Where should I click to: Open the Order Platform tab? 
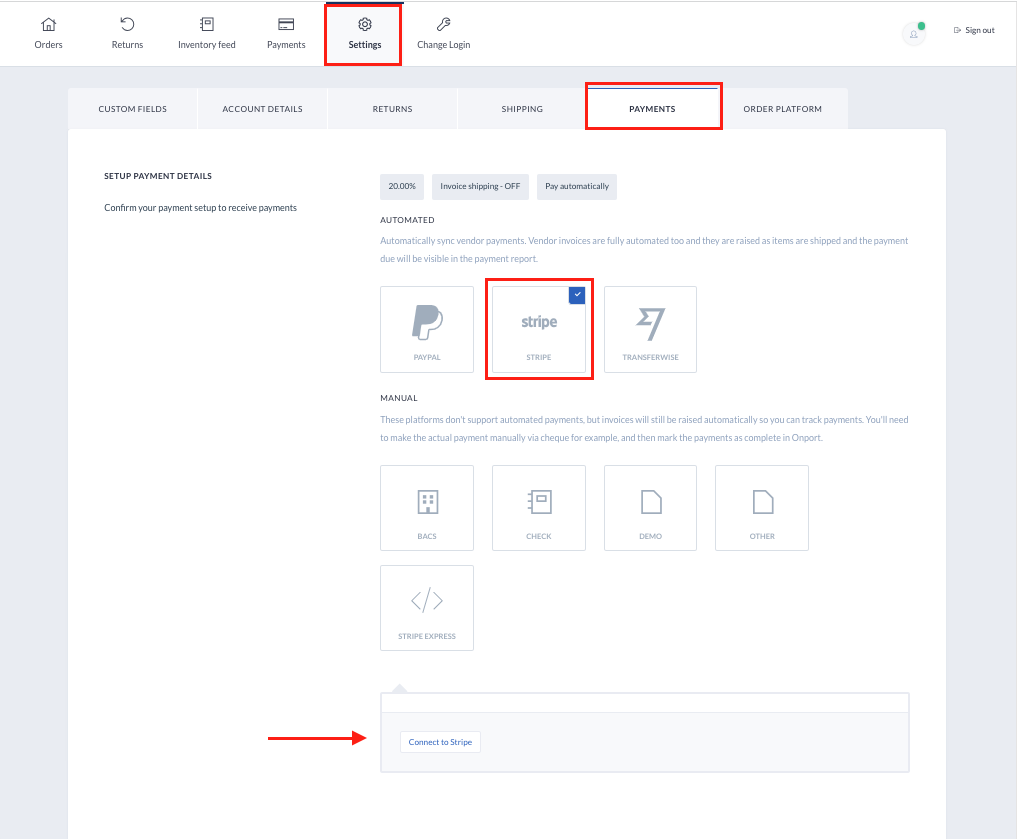point(782,109)
